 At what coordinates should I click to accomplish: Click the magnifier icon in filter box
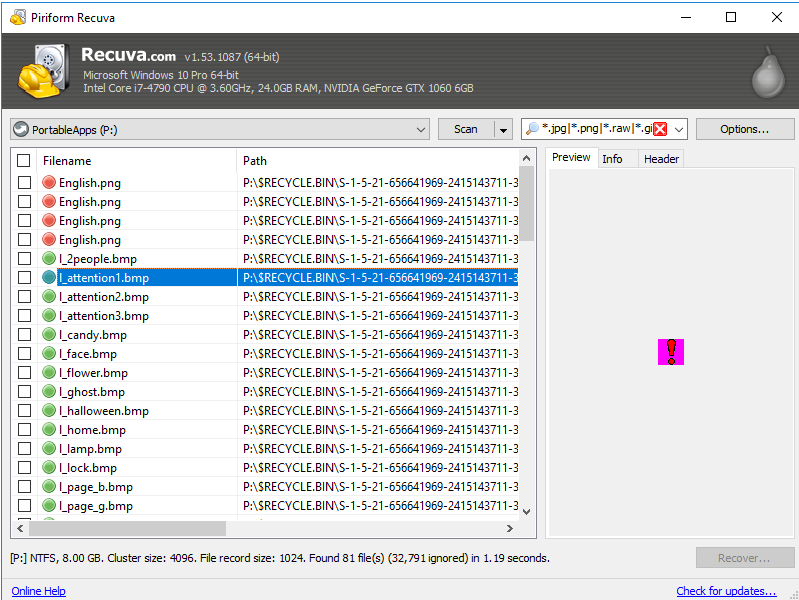click(532, 129)
